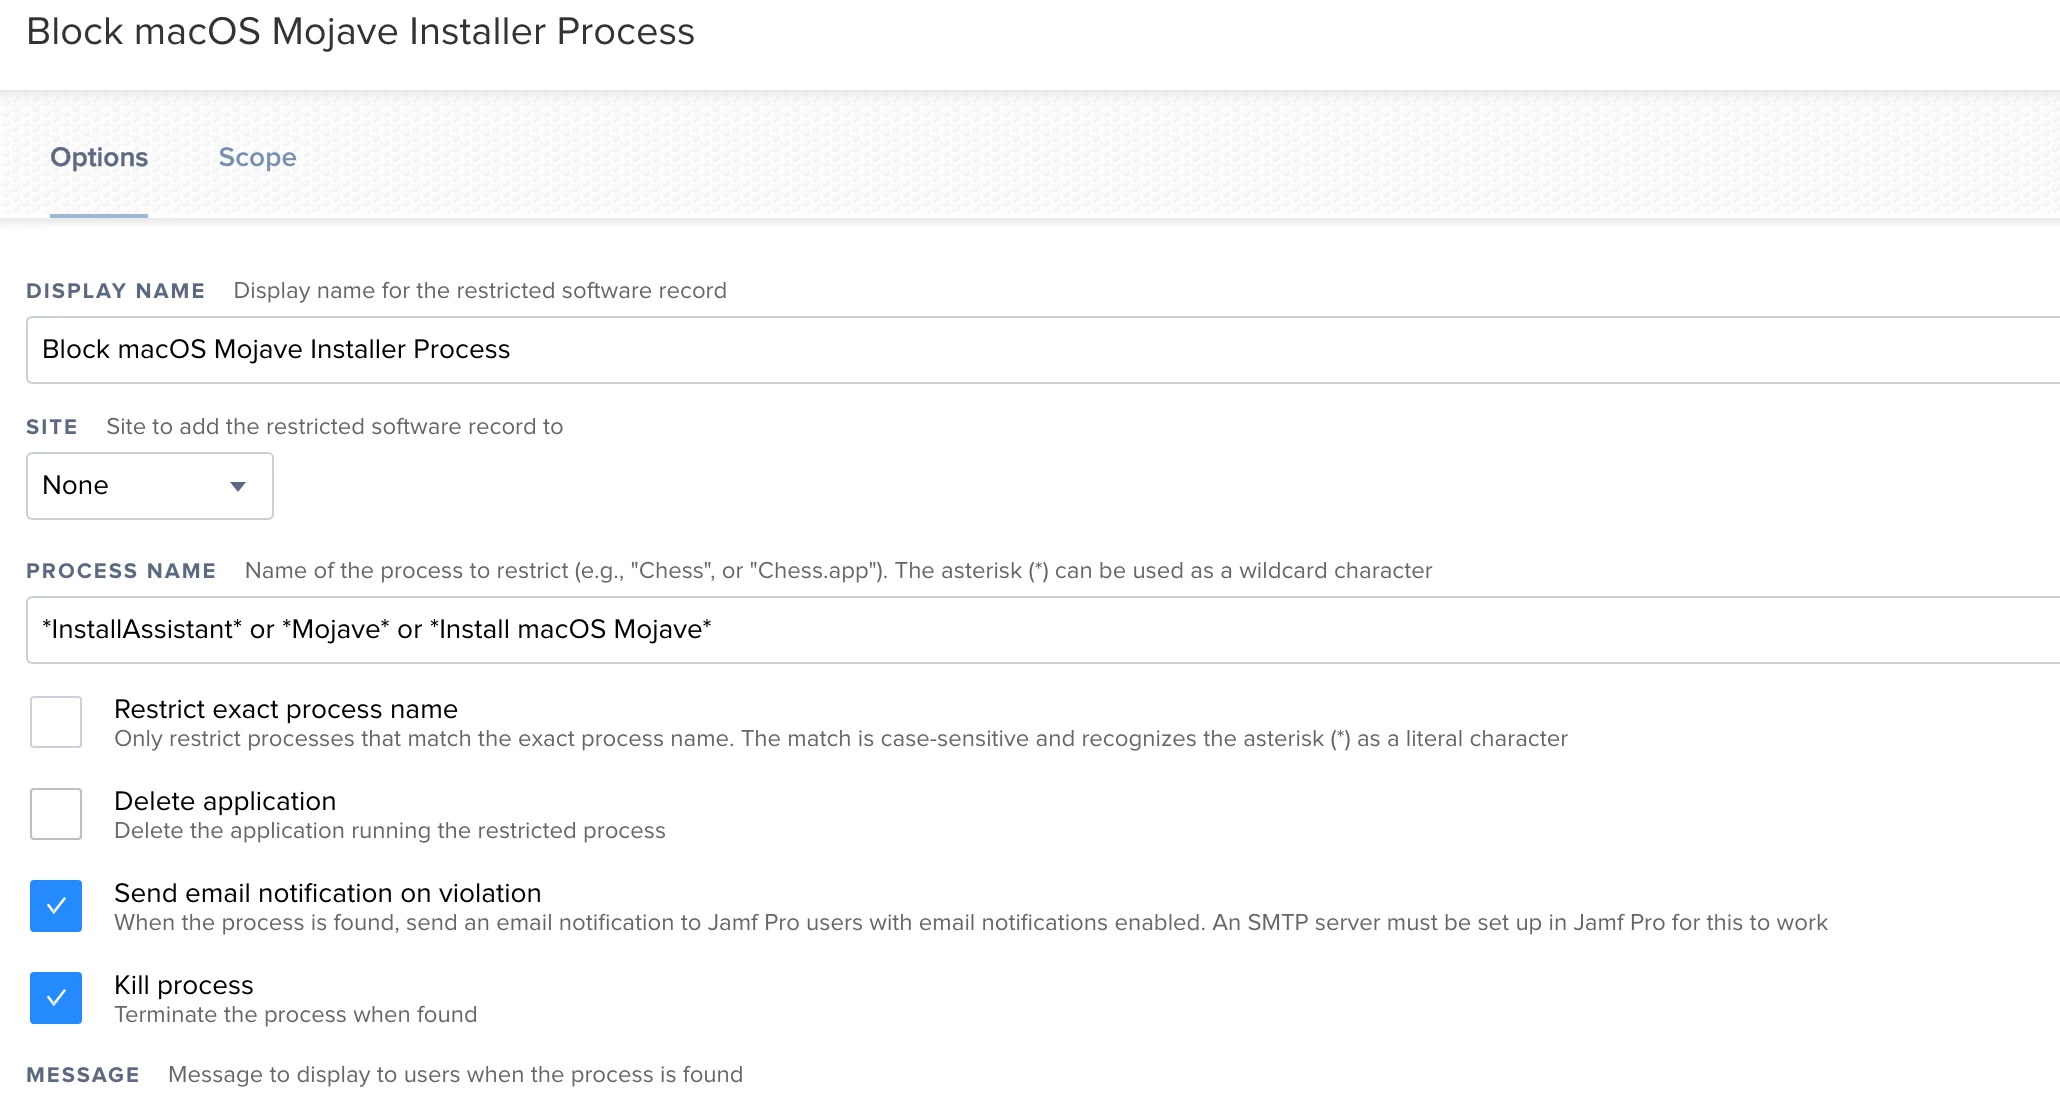Screen dimensions: 2060x1096
Task: Click the PROCESS NAME field label
Action: pos(121,571)
